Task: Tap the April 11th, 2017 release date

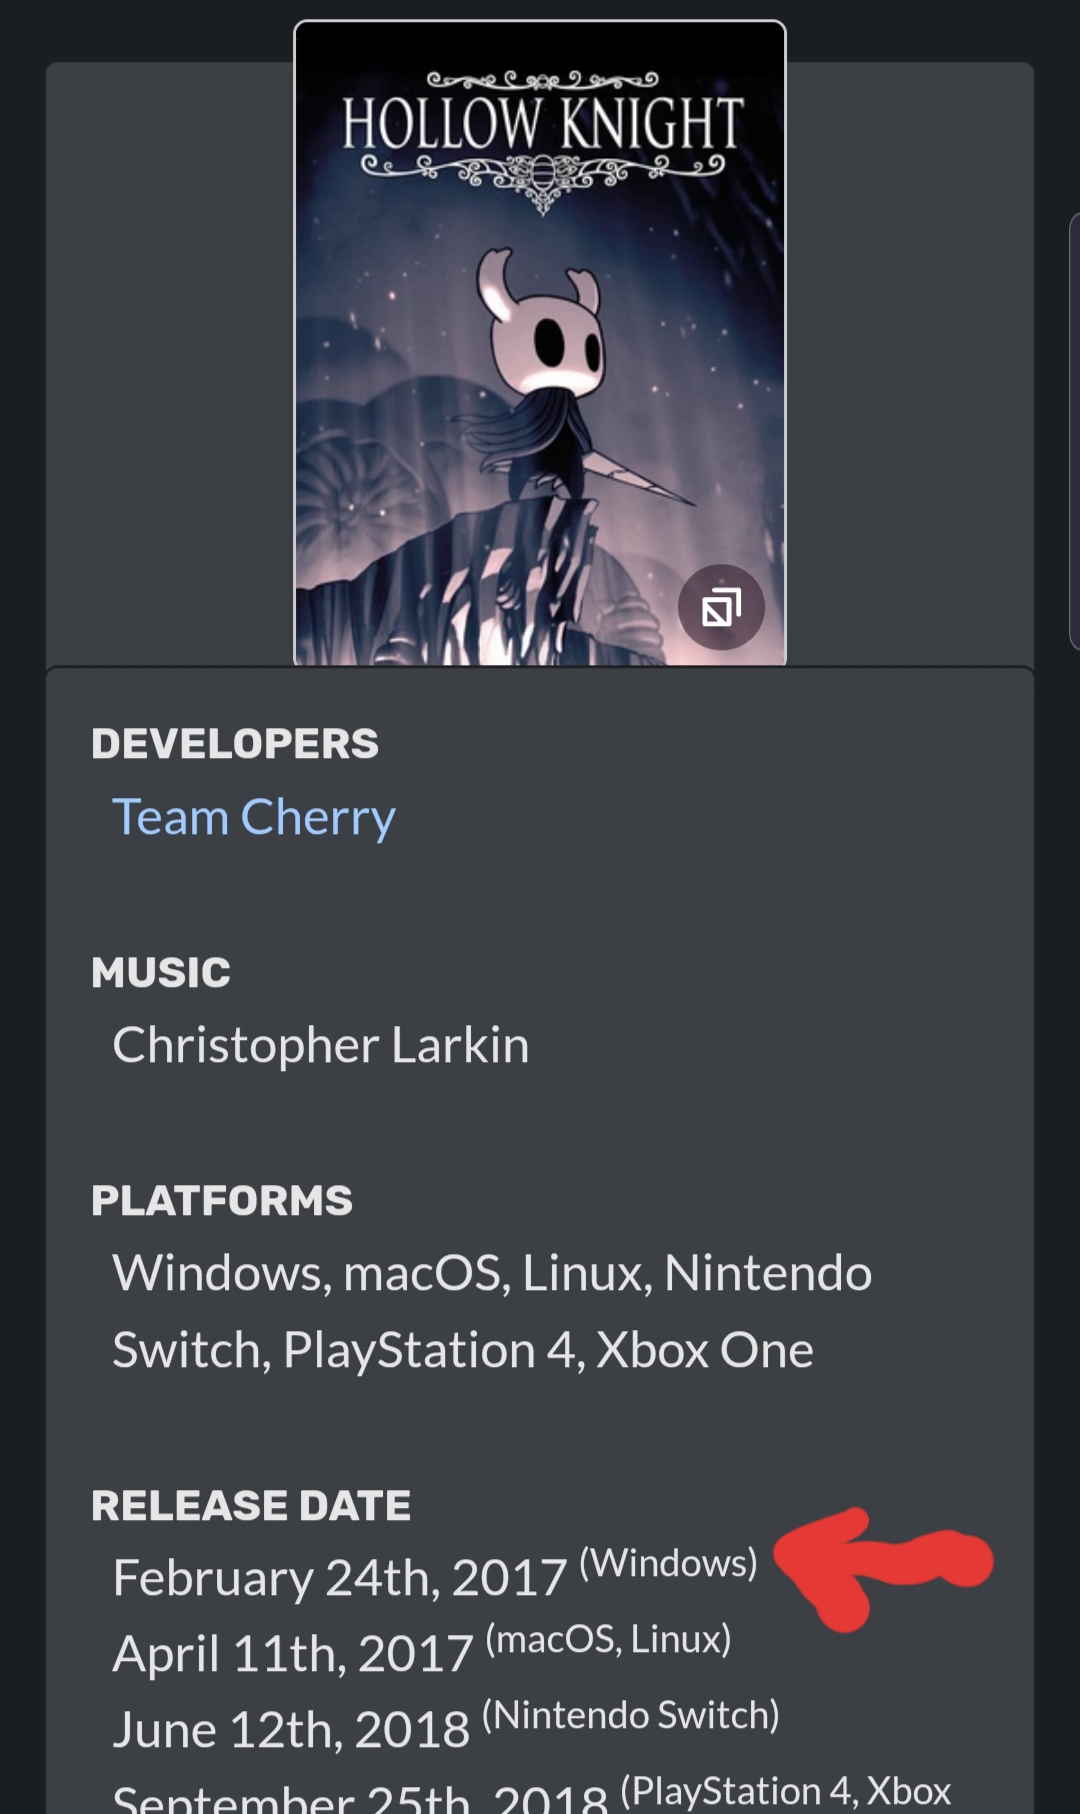Action: [293, 1655]
